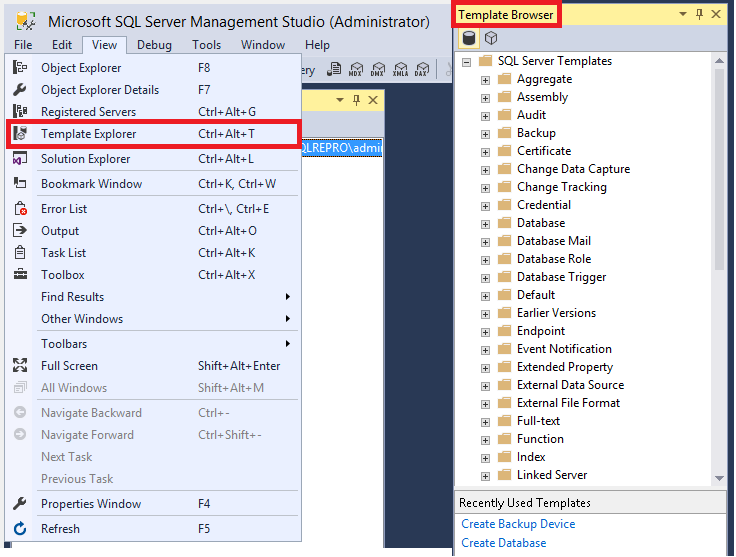Click the DAX query toolbar icon
This screenshot has width=736, height=557.
pyautogui.click(x=421, y=69)
